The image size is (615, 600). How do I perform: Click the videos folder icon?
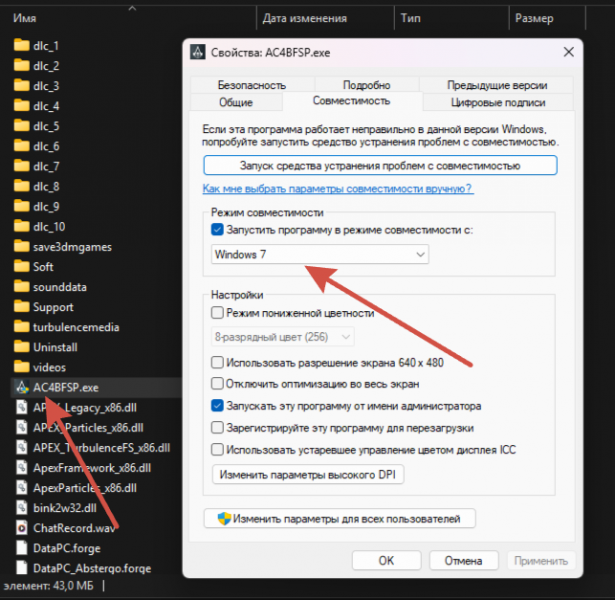[x=22, y=367]
